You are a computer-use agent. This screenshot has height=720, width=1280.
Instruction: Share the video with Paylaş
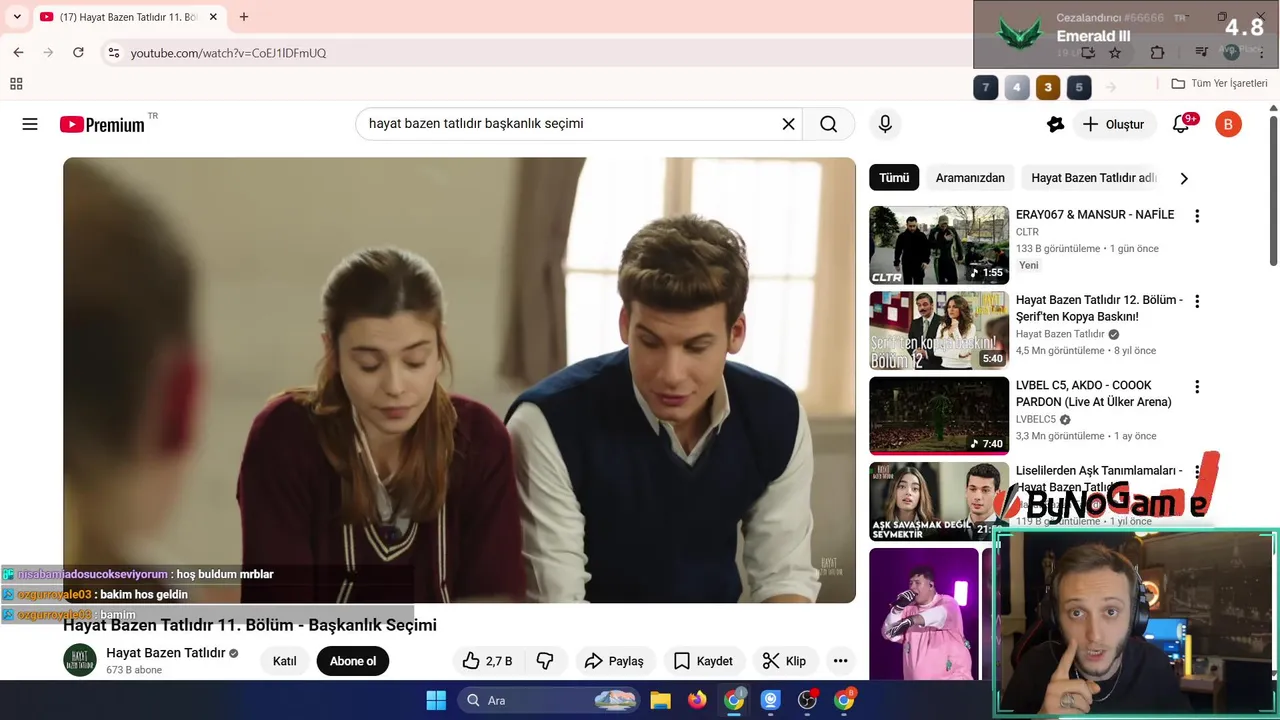(x=614, y=661)
